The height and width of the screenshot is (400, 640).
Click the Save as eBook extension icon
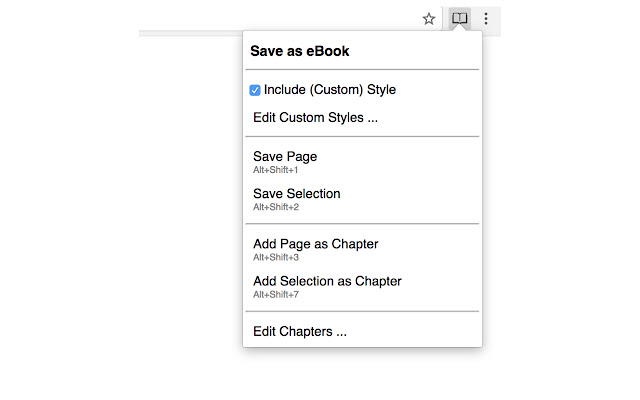tap(459, 18)
